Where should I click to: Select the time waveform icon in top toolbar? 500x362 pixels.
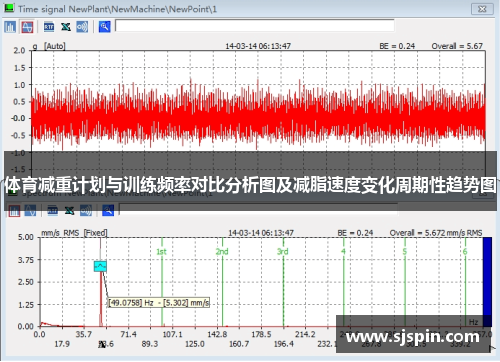pyautogui.click(x=27, y=27)
